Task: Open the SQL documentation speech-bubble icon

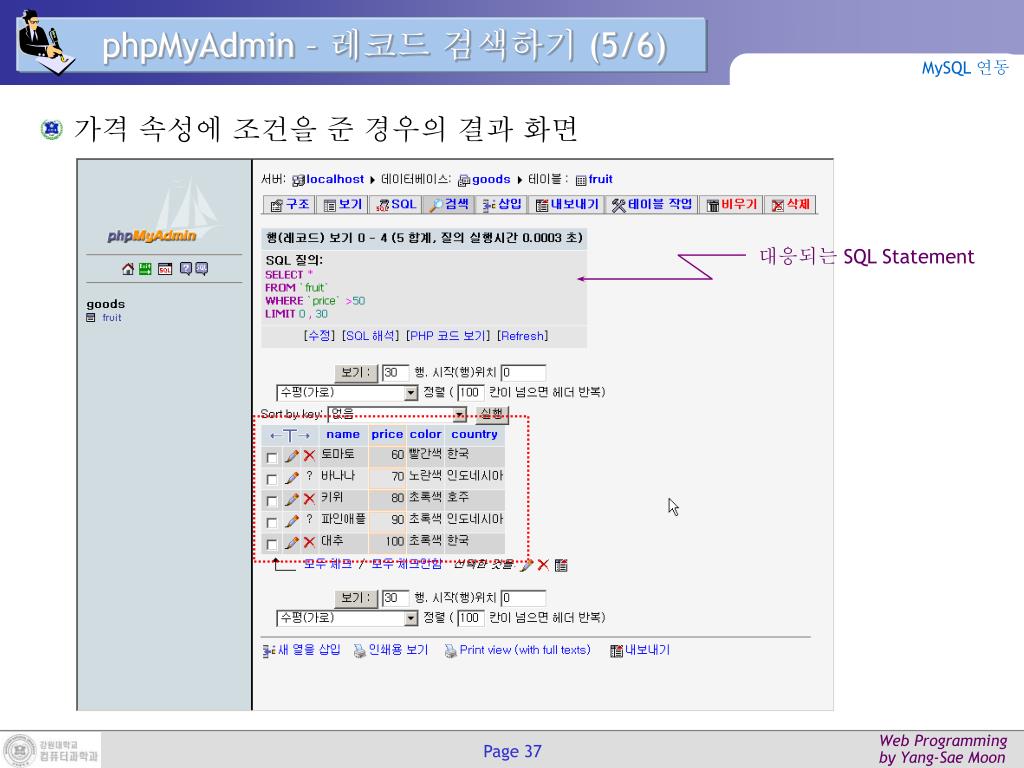Action: (x=202, y=268)
